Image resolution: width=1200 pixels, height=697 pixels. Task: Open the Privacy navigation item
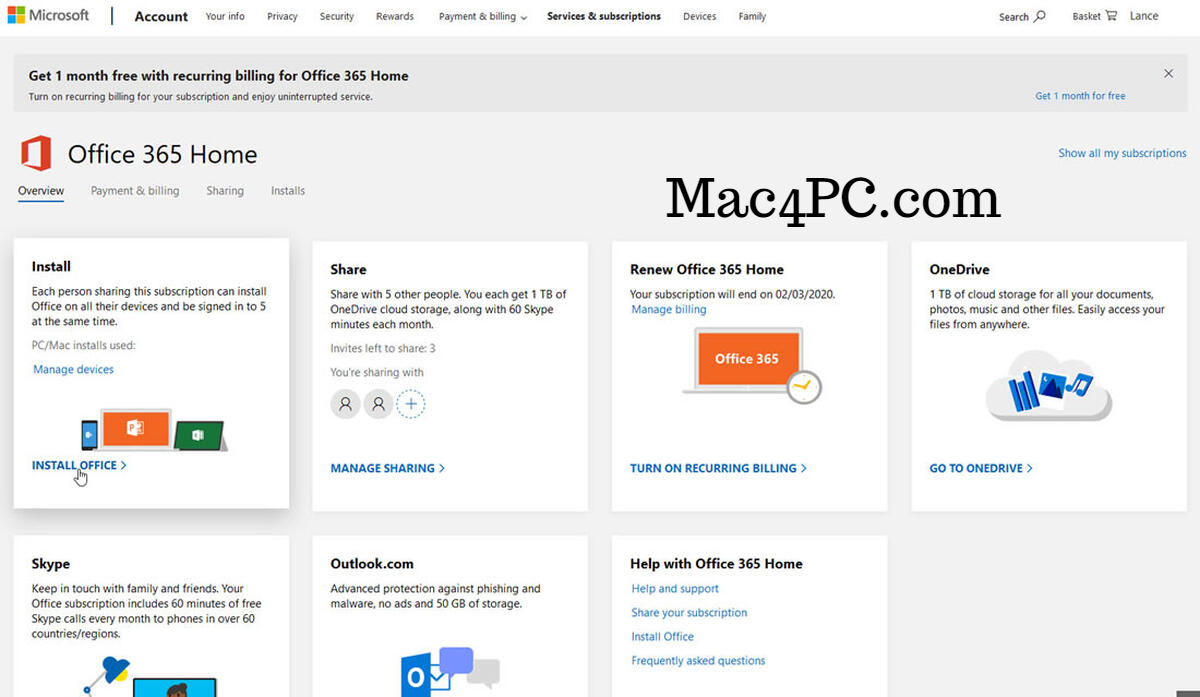point(283,17)
